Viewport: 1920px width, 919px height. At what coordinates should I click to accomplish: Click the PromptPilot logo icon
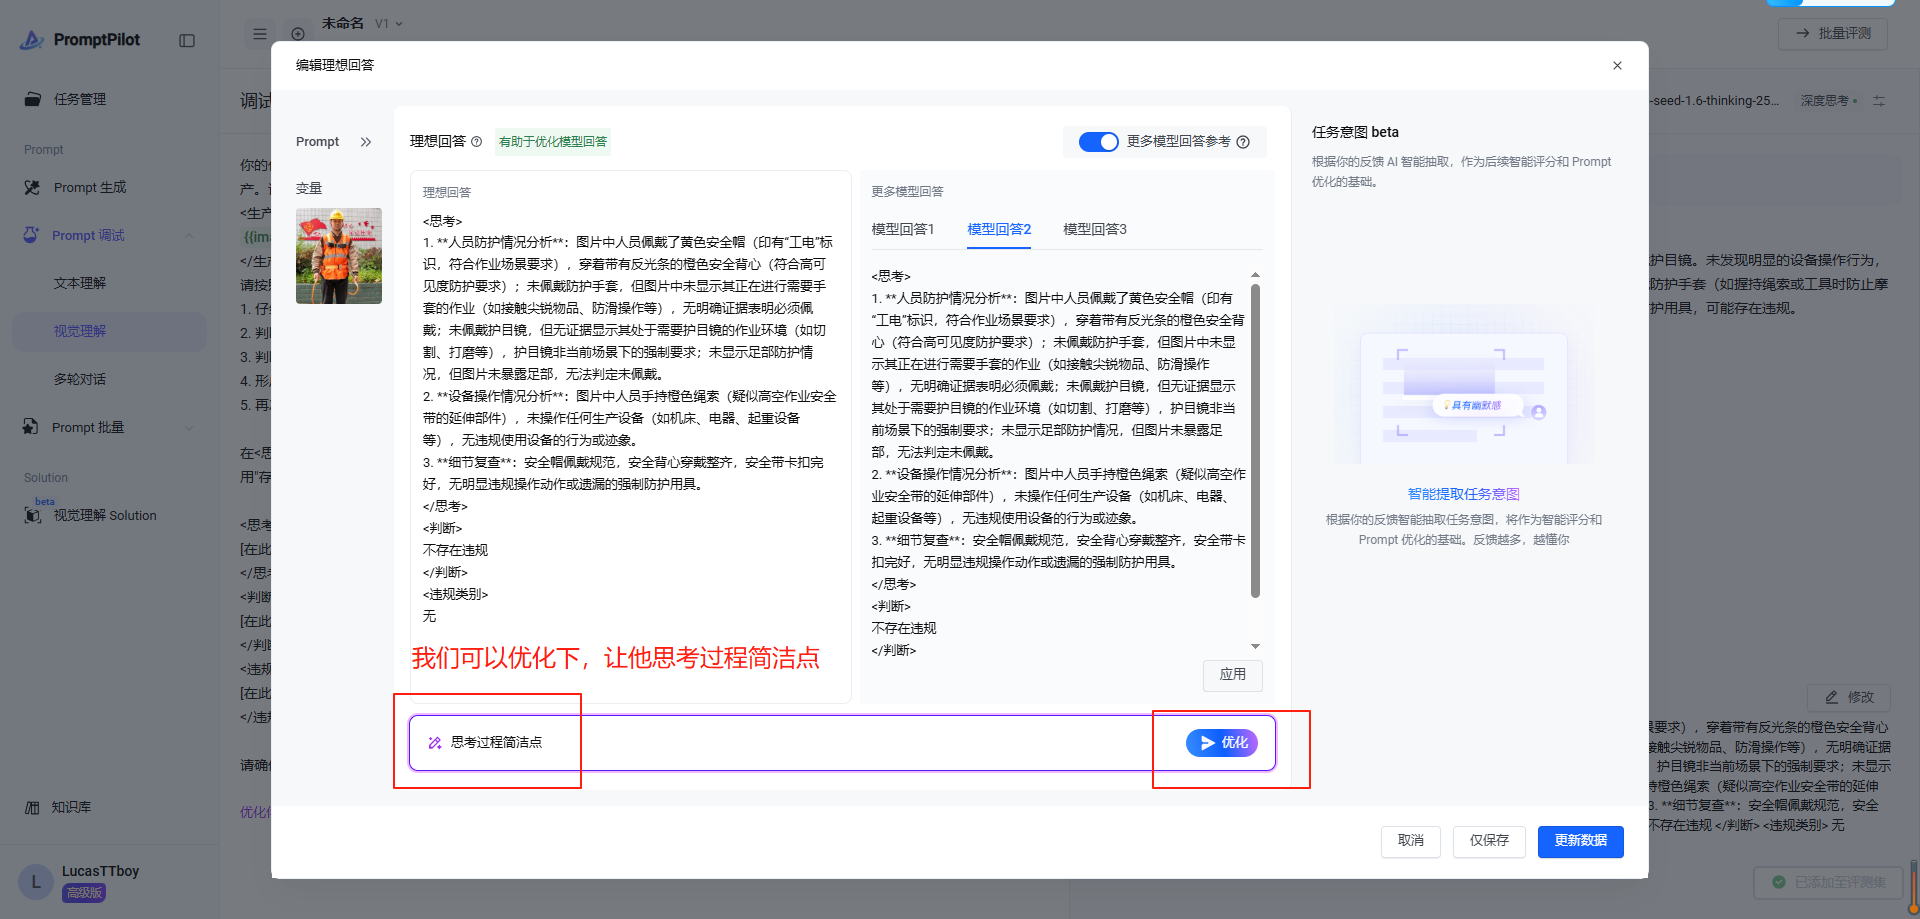pyautogui.click(x=32, y=40)
